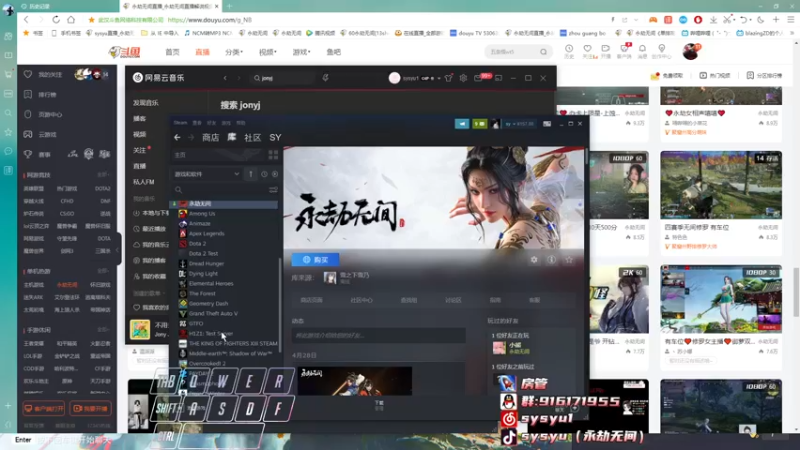Click browser bookmark star in address bar
The image size is (800, 450).
pos(91,19)
